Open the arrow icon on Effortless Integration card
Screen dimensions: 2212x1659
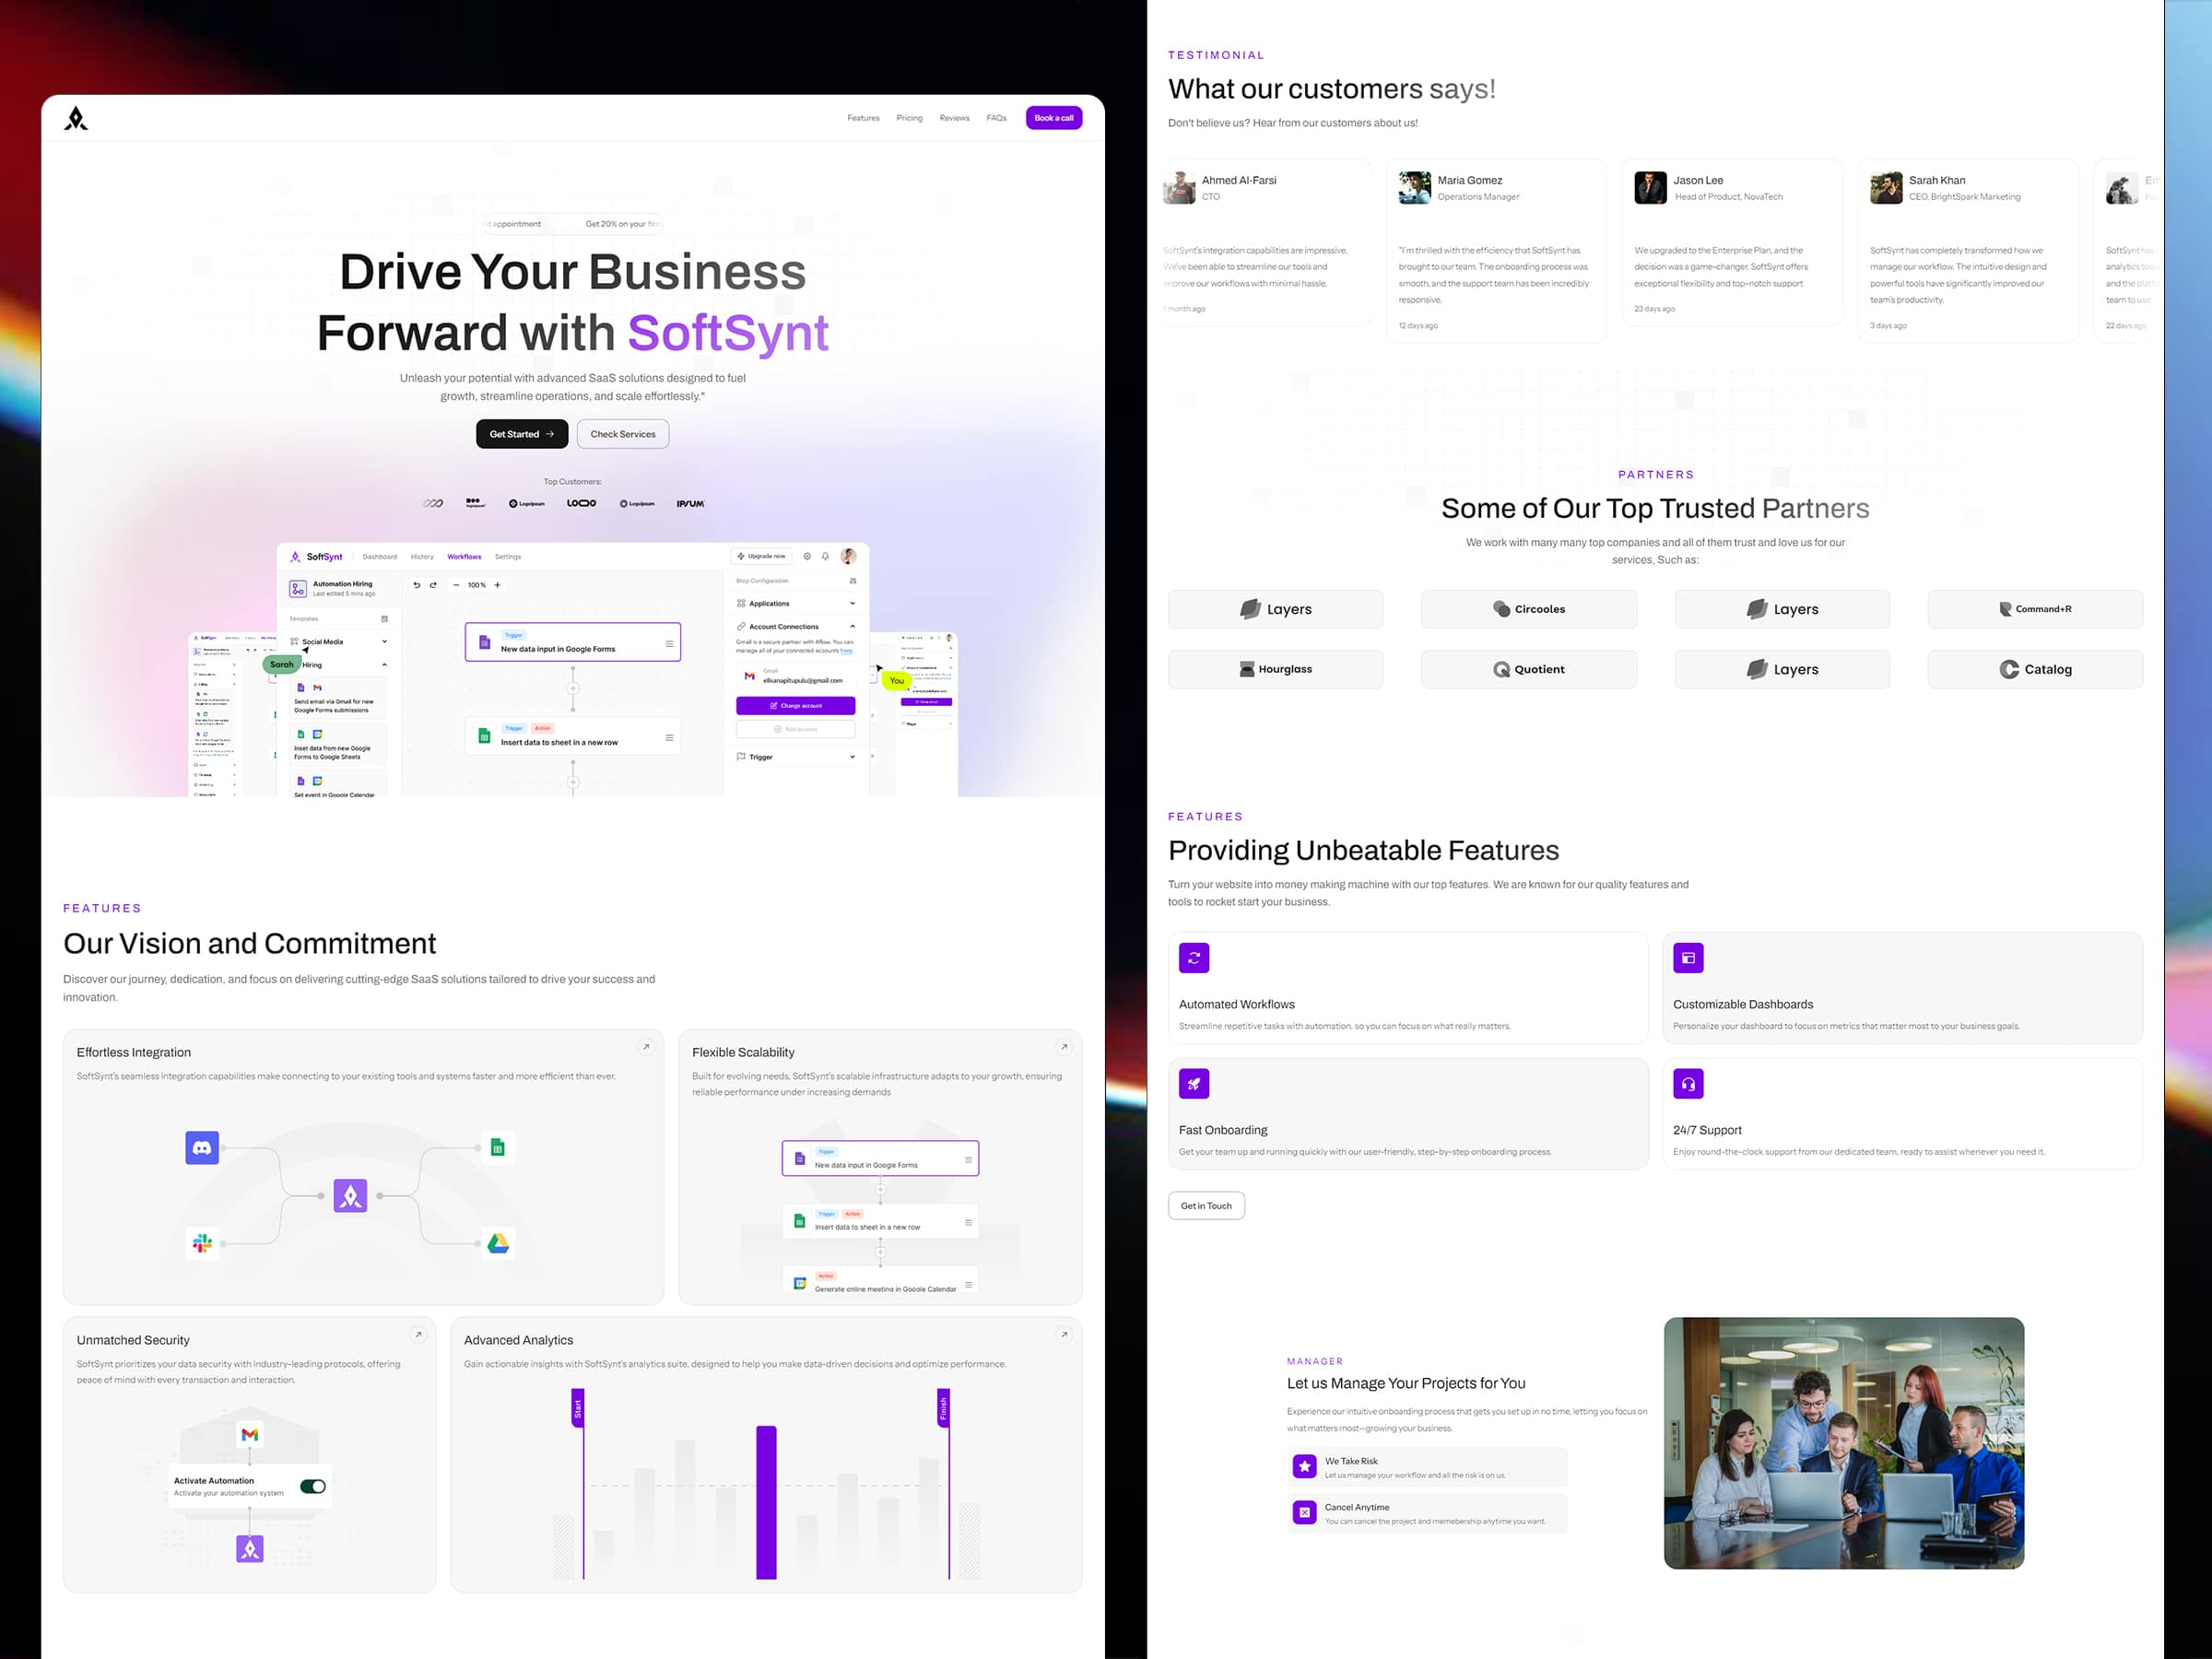coord(646,1047)
